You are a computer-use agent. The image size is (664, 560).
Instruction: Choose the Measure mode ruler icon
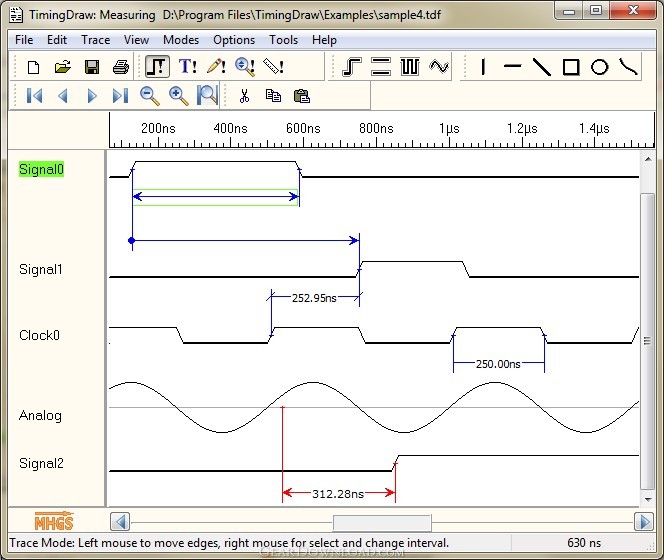tap(274, 67)
